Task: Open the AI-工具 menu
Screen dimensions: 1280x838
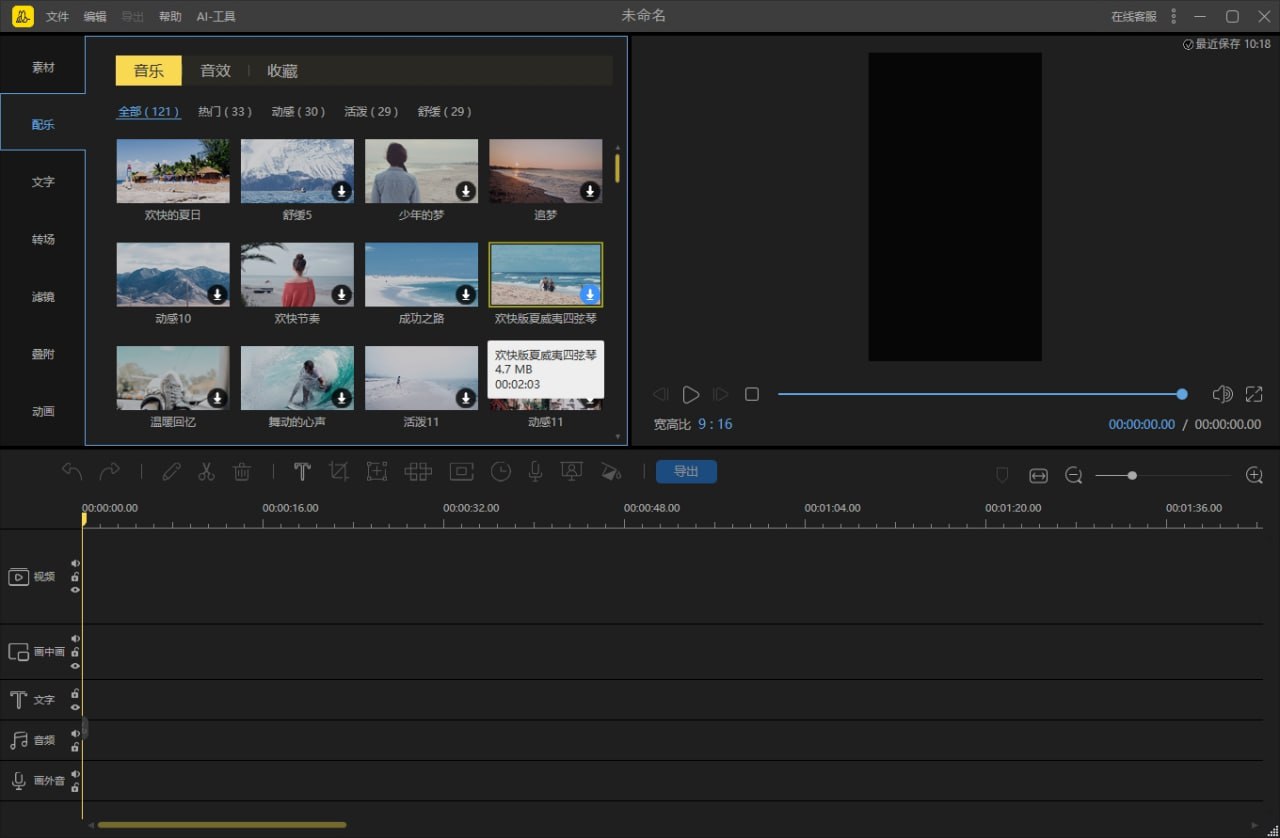Action: (x=216, y=17)
